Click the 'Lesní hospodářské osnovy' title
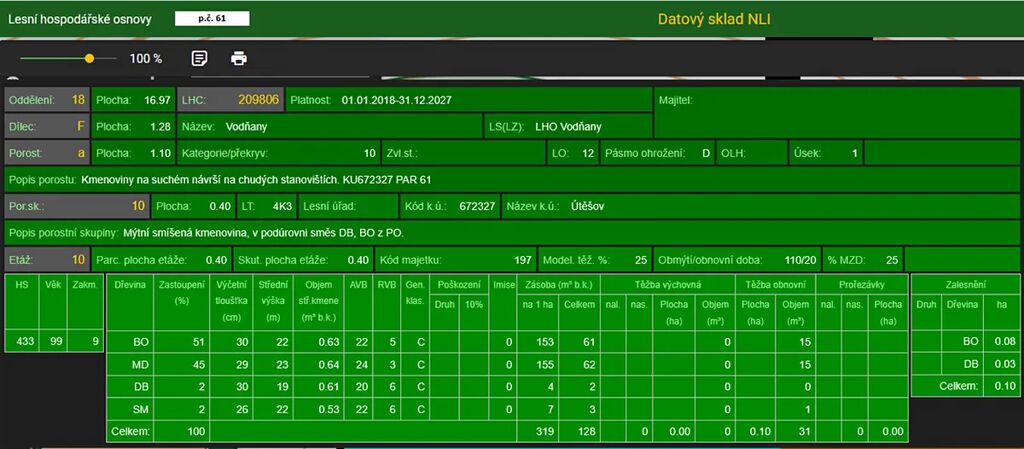The height and width of the screenshot is (449, 1024). pos(80,19)
